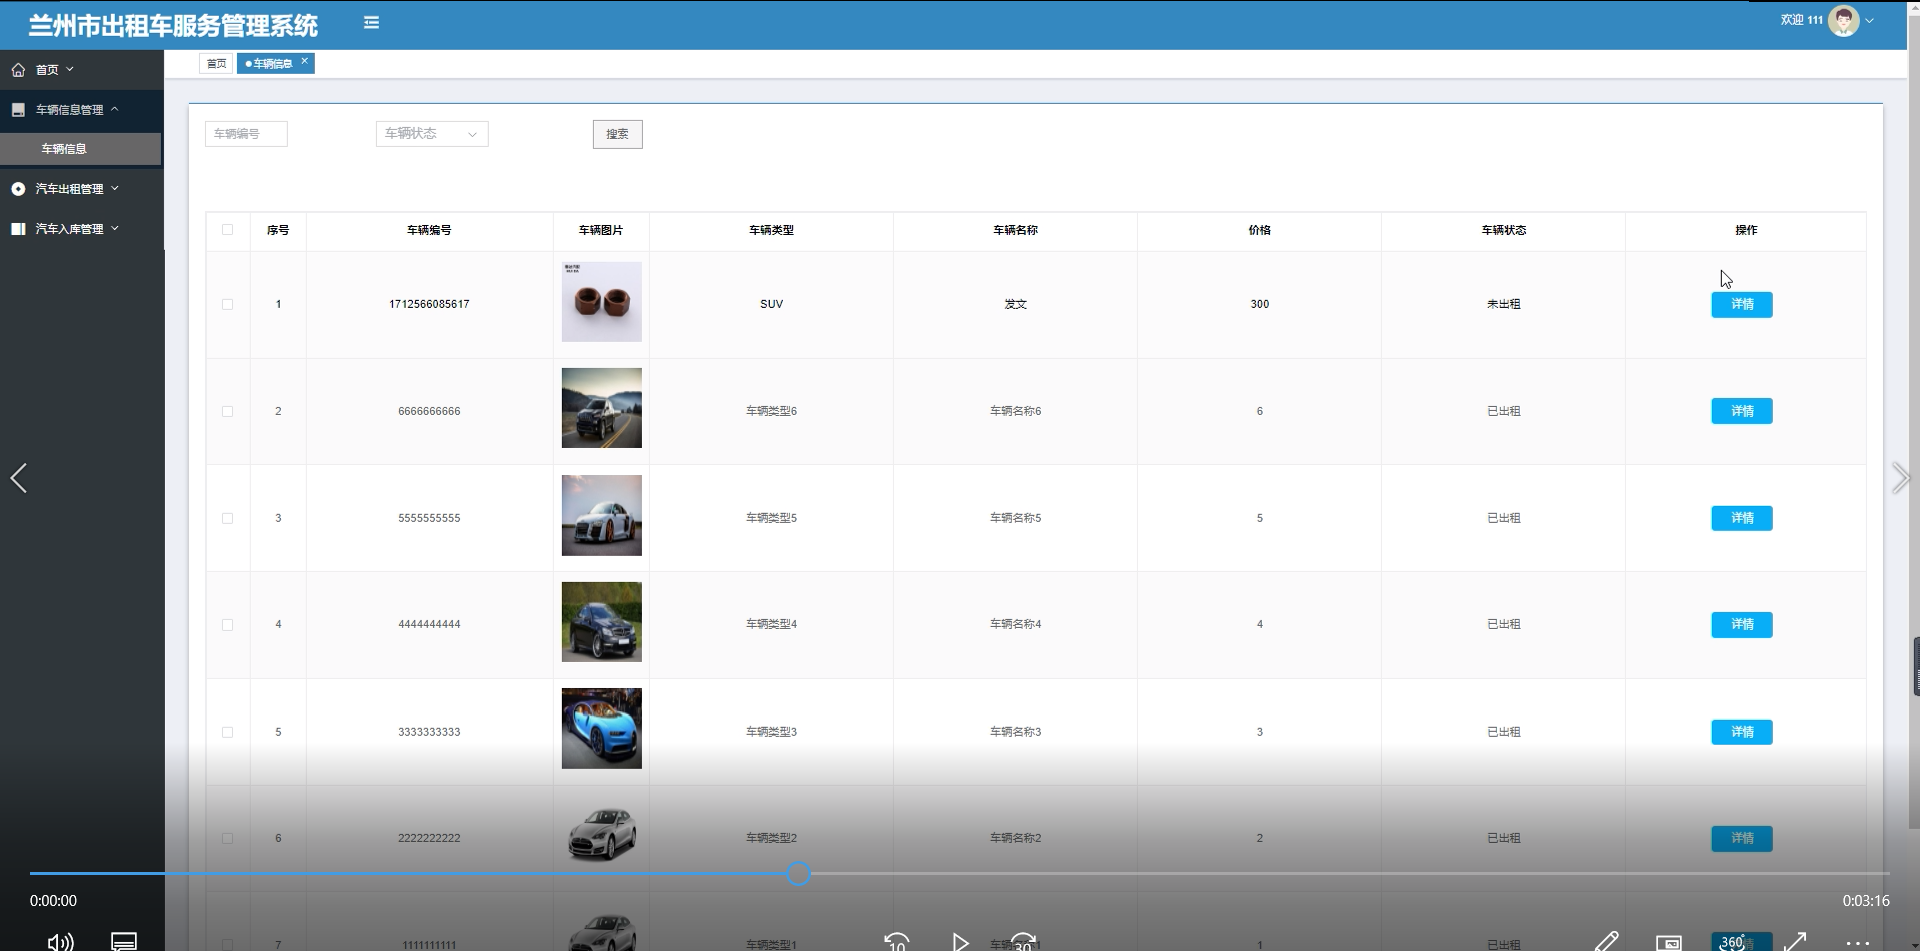Check the checkbox for row 2

click(227, 411)
